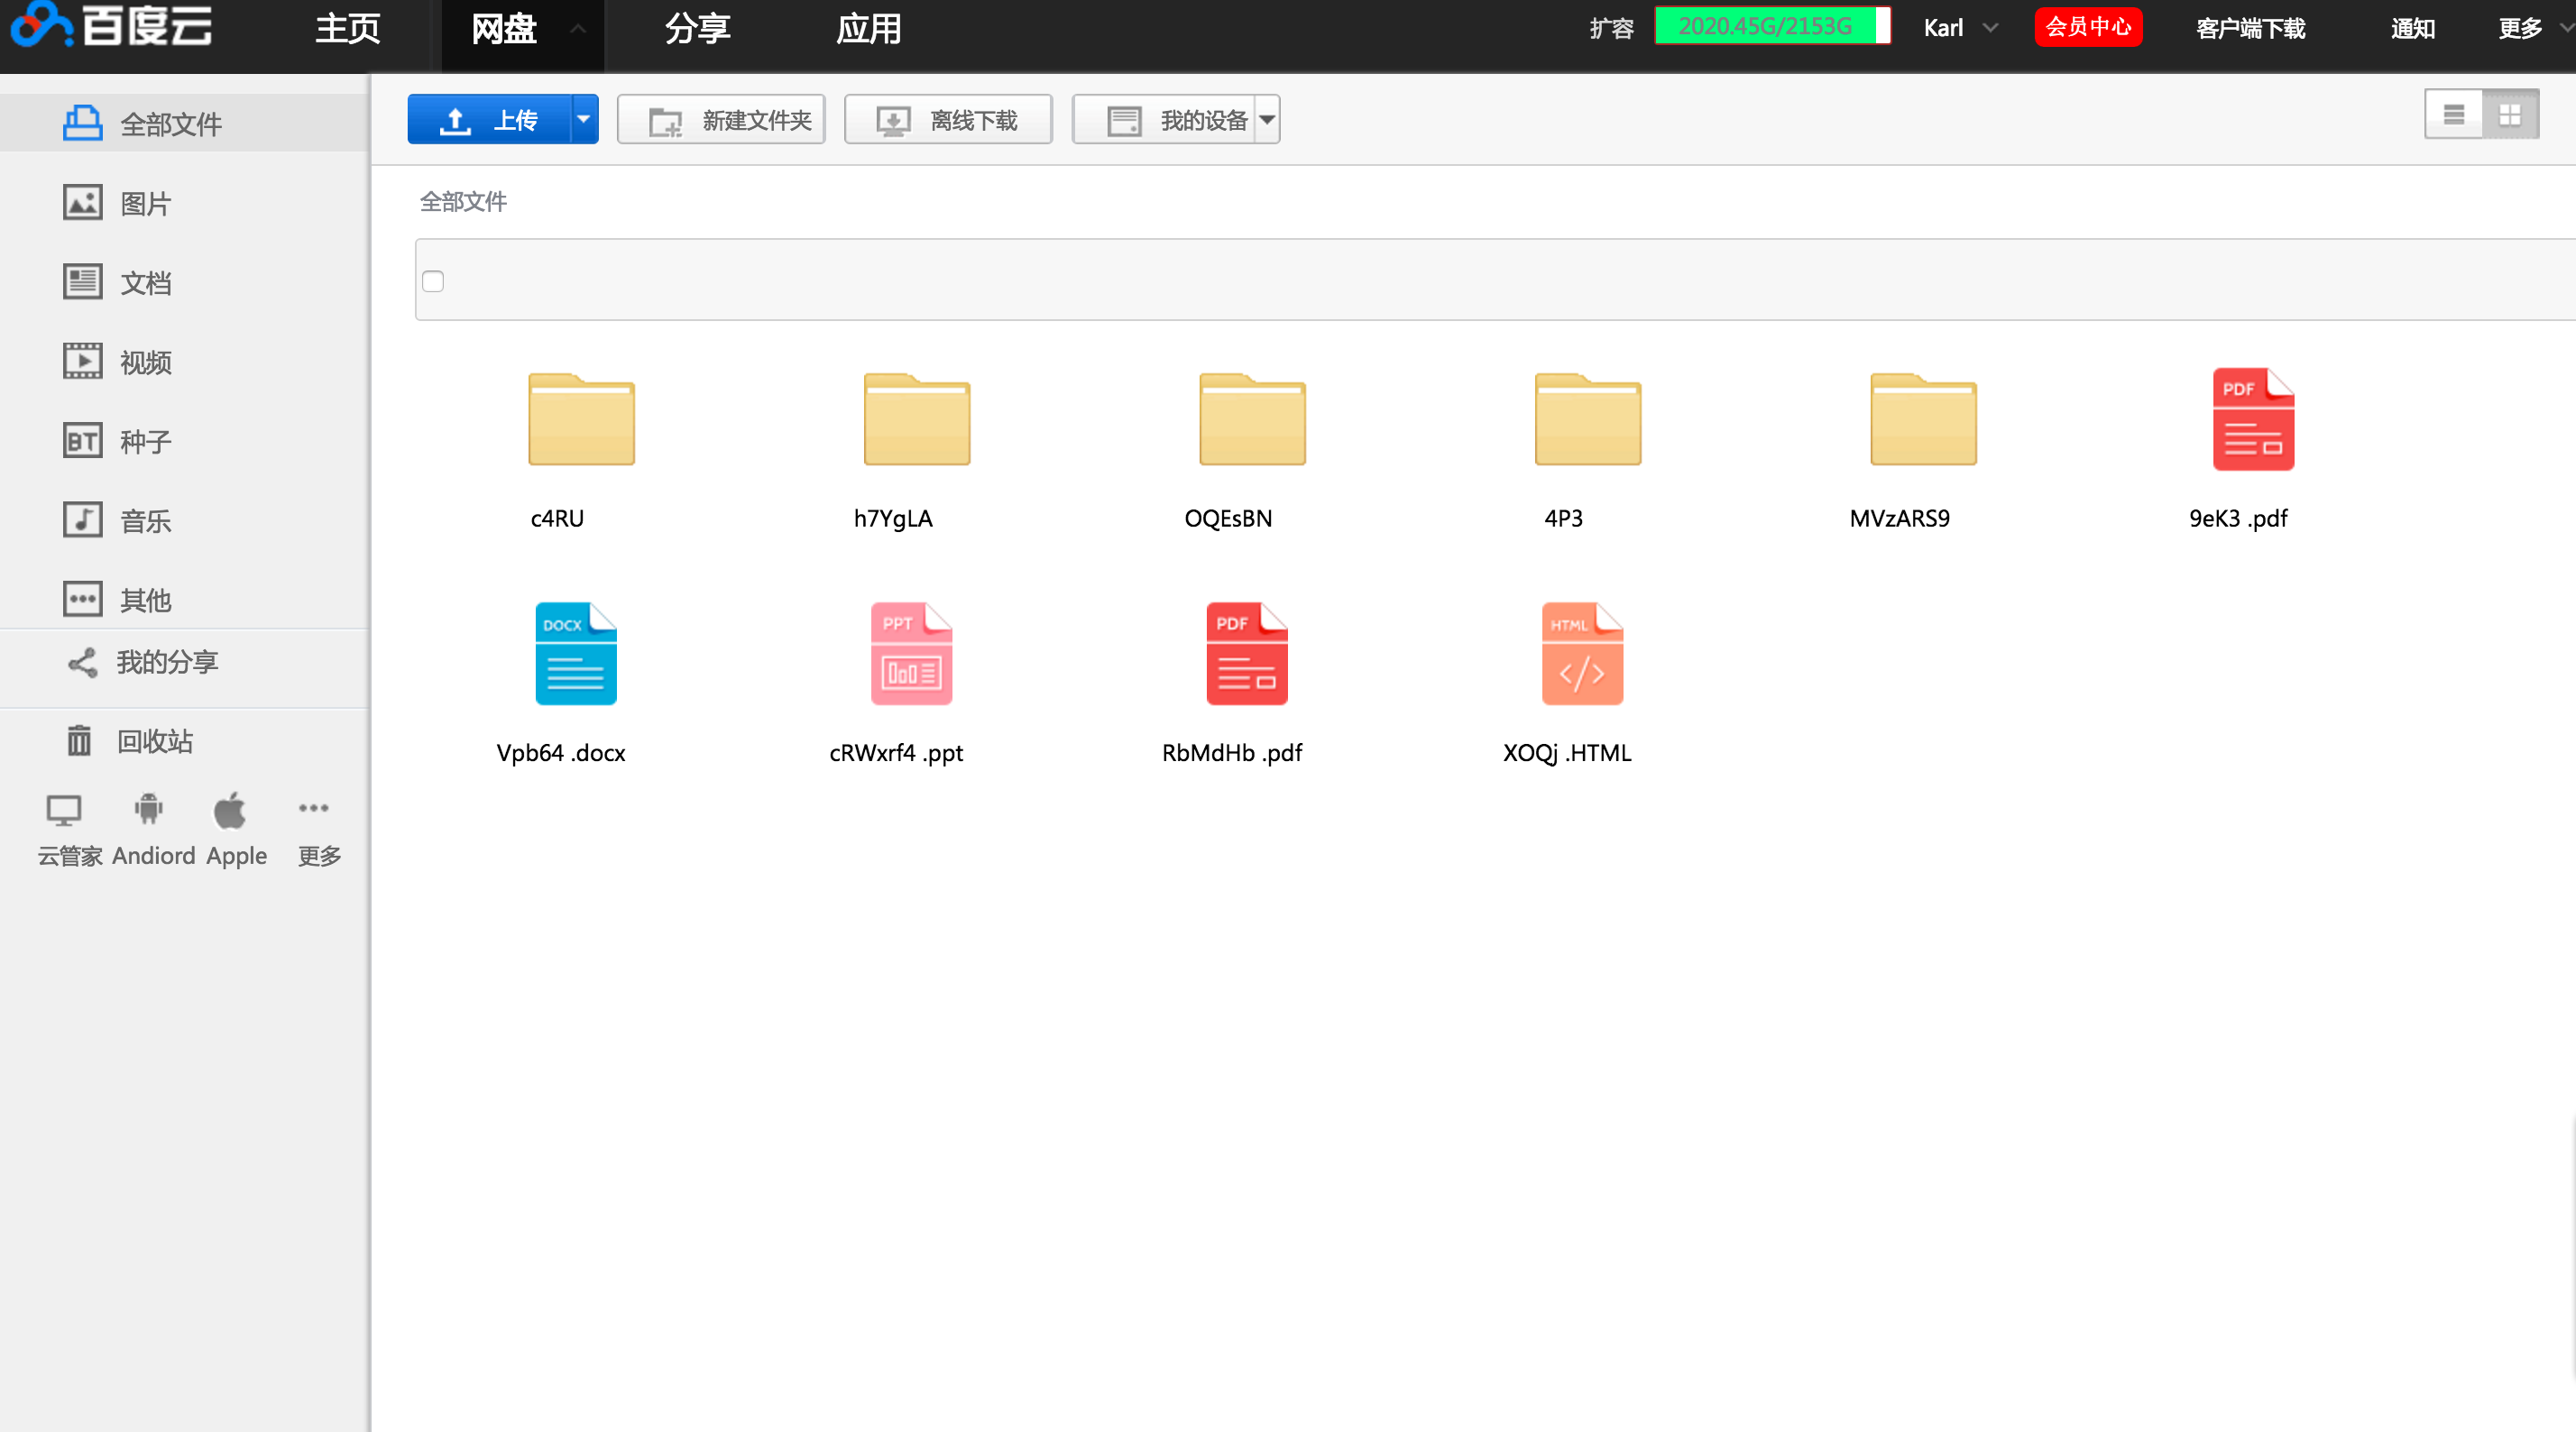Click the Andiord client icon

coord(148,810)
